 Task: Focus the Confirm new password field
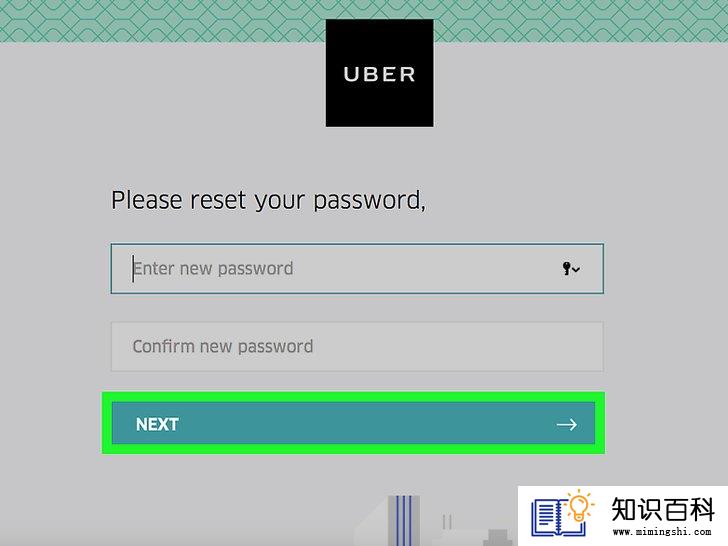(x=357, y=346)
